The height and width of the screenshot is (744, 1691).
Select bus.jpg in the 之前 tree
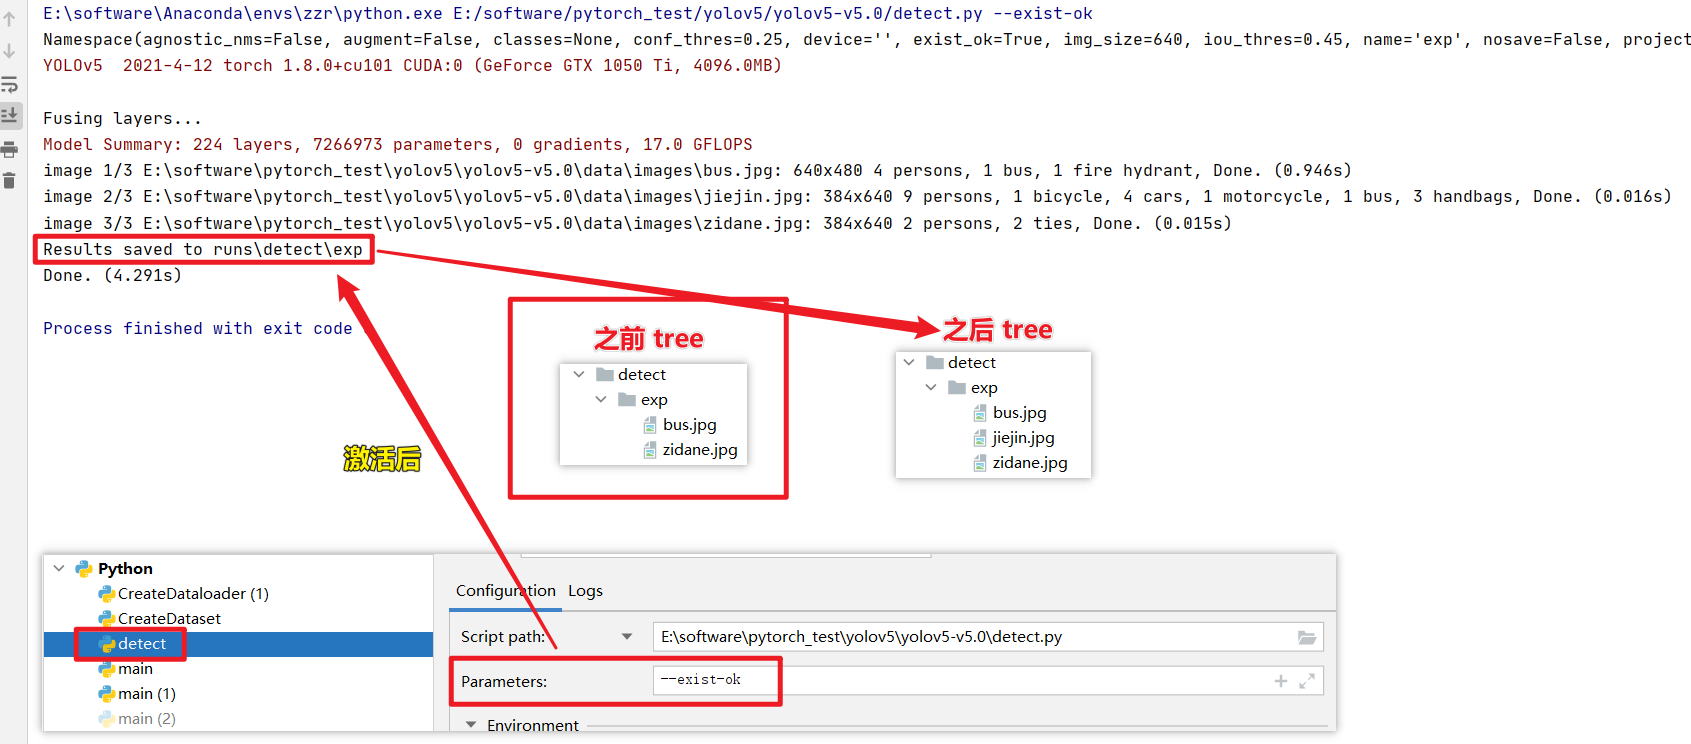(x=690, y=425)
